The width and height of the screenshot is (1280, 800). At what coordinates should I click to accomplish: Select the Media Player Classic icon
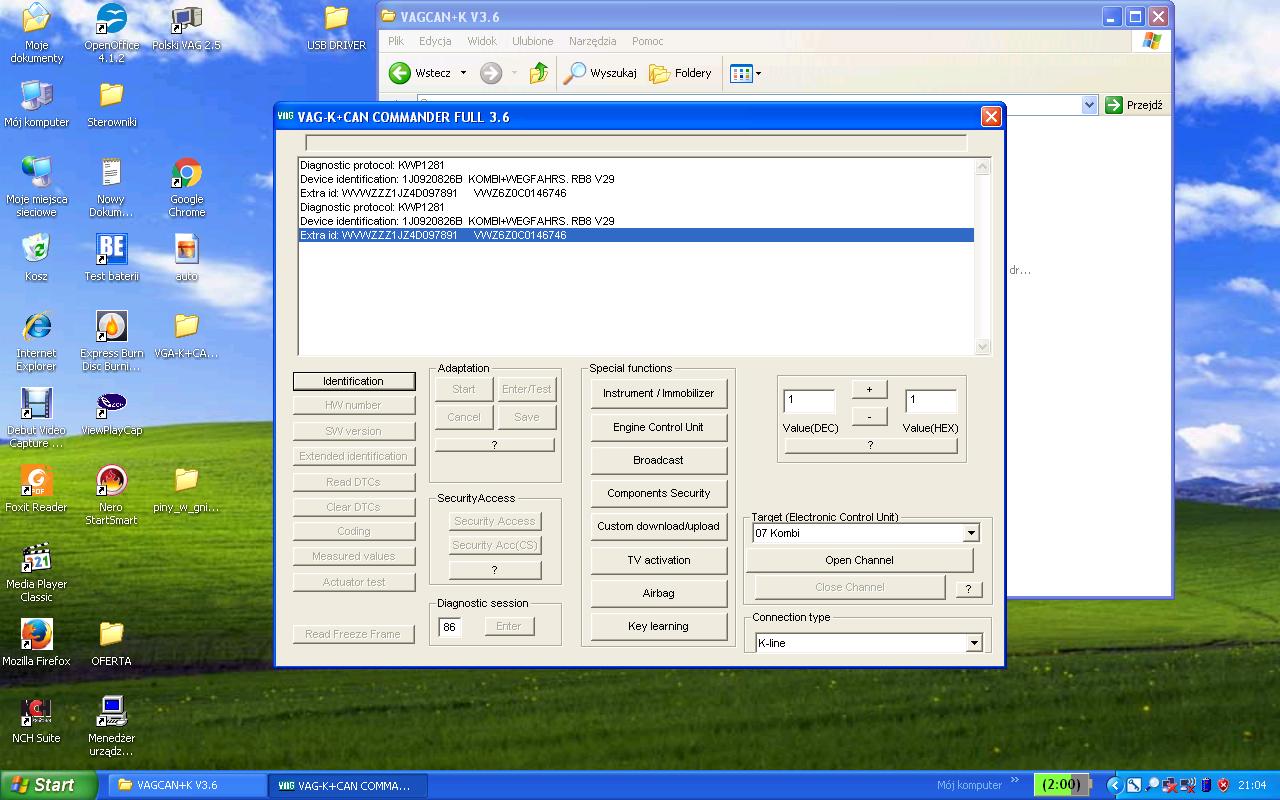(36, 572)
